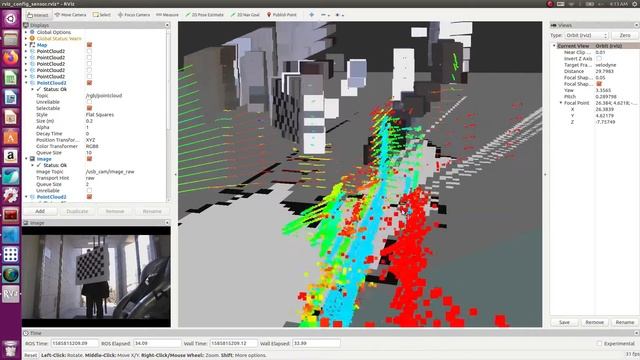Toggle the Invert Z Axis checkbox
Screen dimensions: 640x360
599,59
